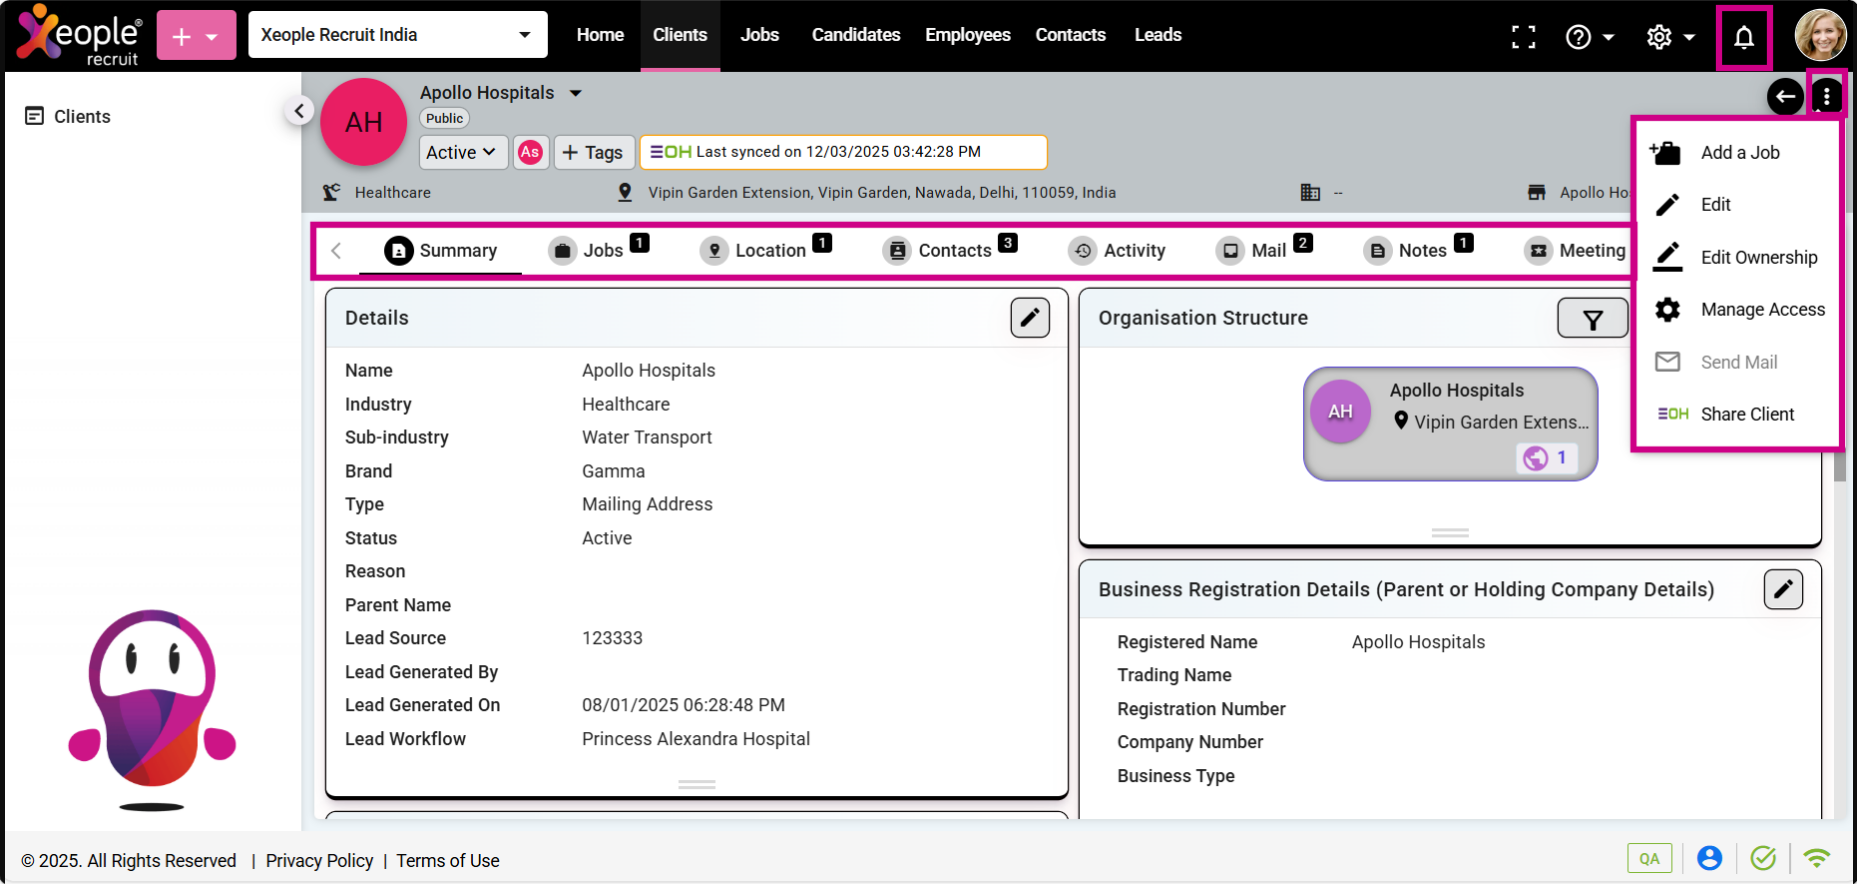Open Organisation Structure filter icon
The height and width of the screenshot is (884, 1857).
tap(1592, 319)
